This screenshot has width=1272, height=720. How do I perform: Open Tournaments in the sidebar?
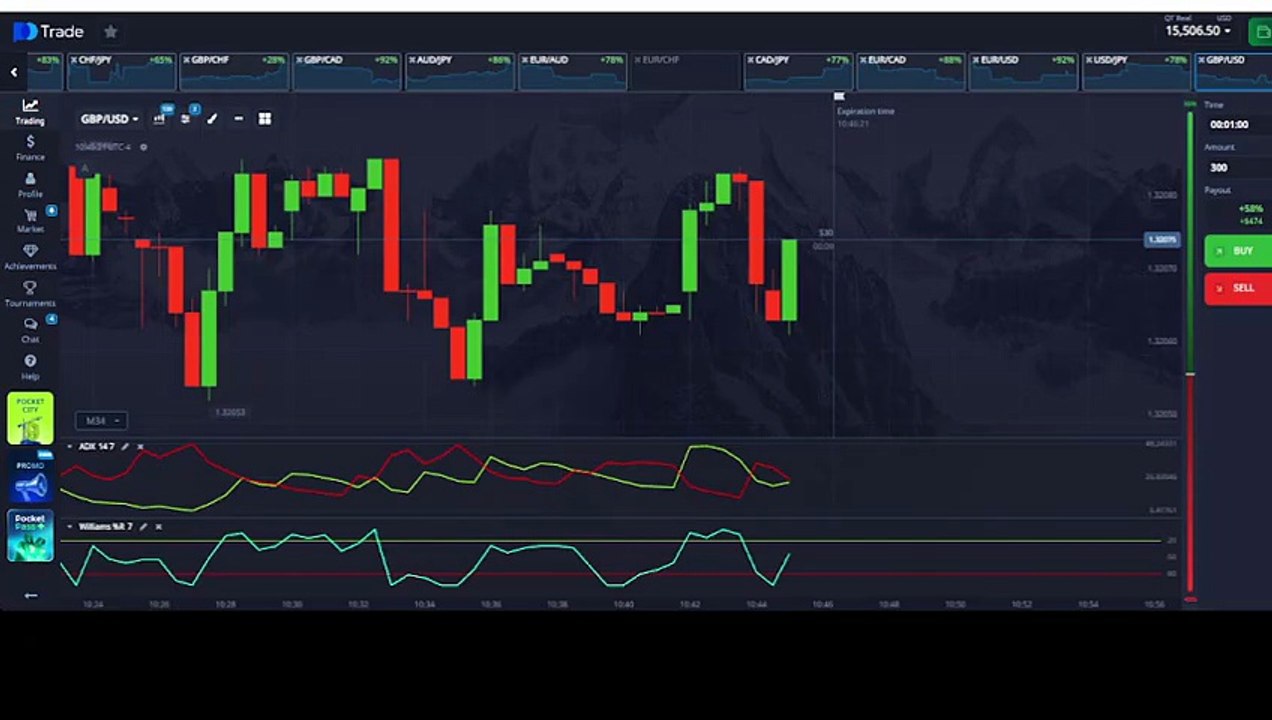(30, 294)
